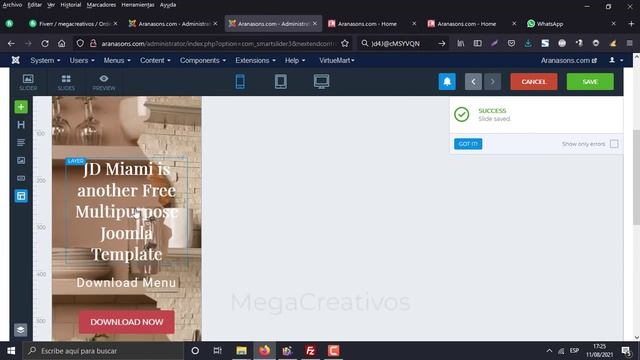Click the browser search field

pos(402,43)
